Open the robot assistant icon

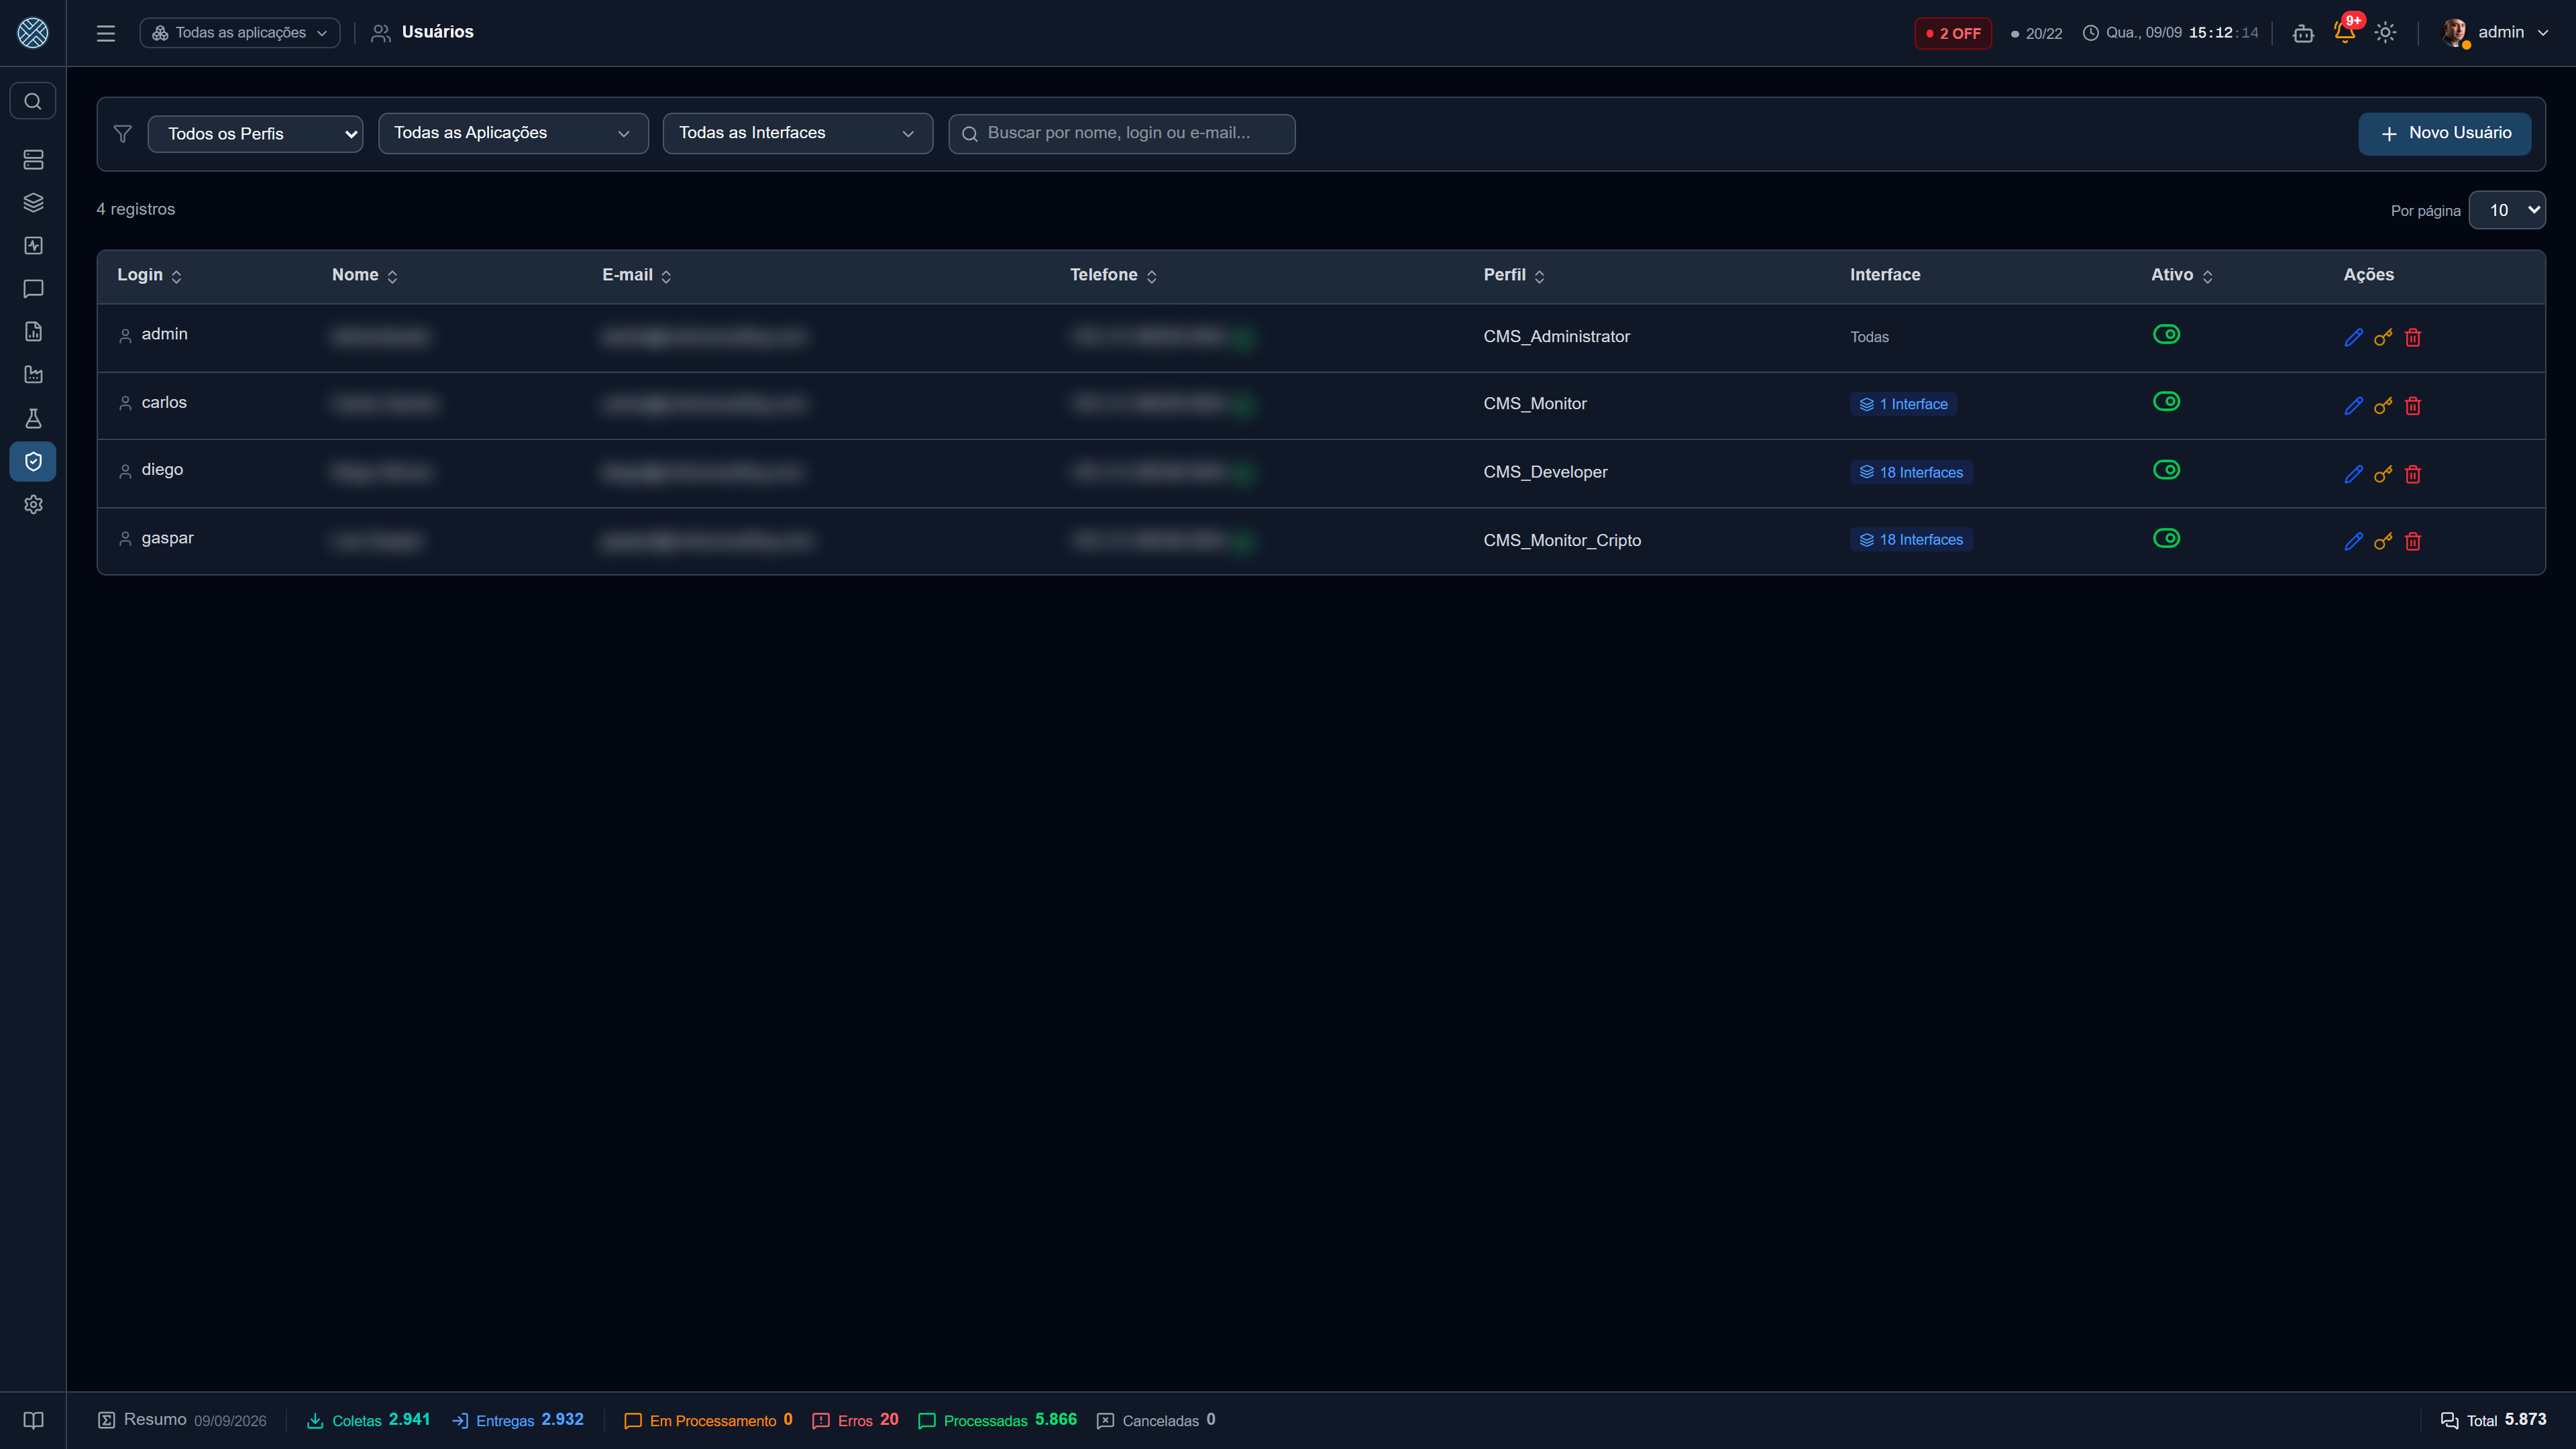(x=2303, y=33)
